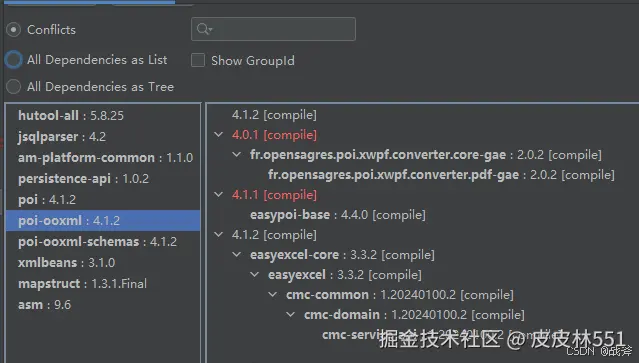Focus the dependency search field

(273, 29)
